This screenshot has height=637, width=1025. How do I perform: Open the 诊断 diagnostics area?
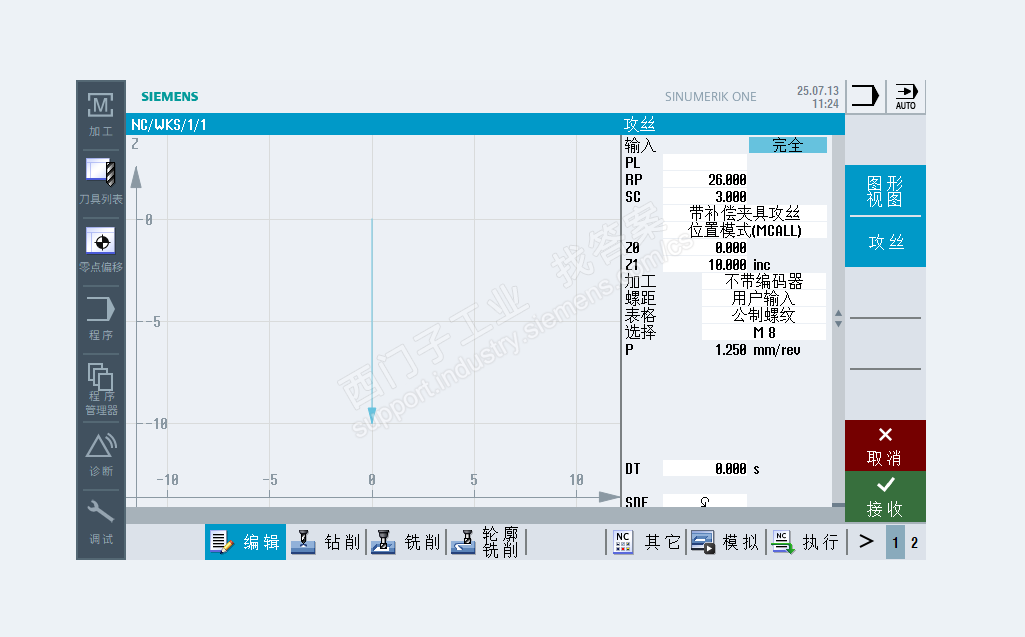[x=101, y=455]
